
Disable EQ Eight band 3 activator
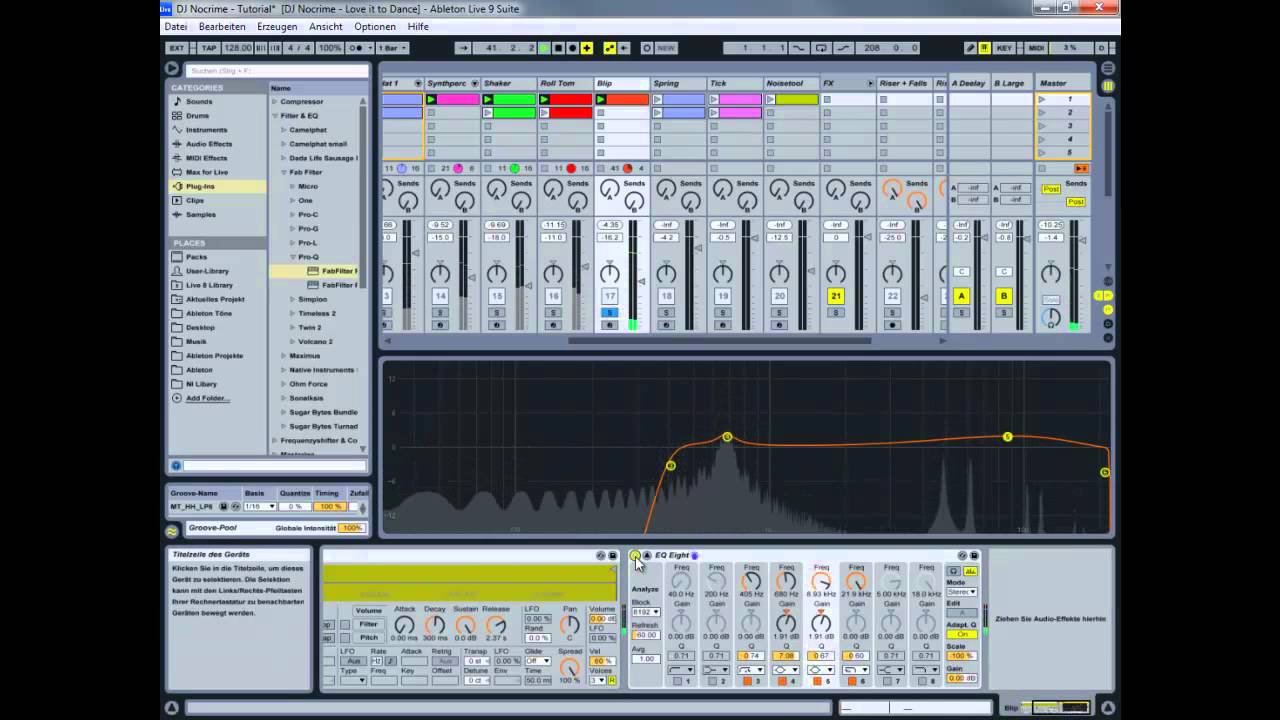[x=747, y=682]
